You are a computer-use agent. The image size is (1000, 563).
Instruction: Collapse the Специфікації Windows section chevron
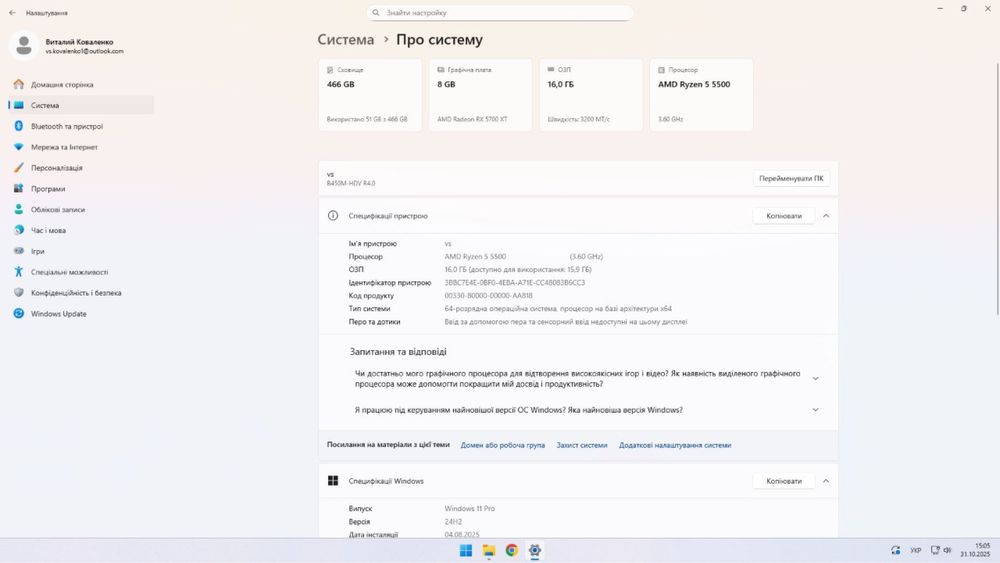point(826,481)
